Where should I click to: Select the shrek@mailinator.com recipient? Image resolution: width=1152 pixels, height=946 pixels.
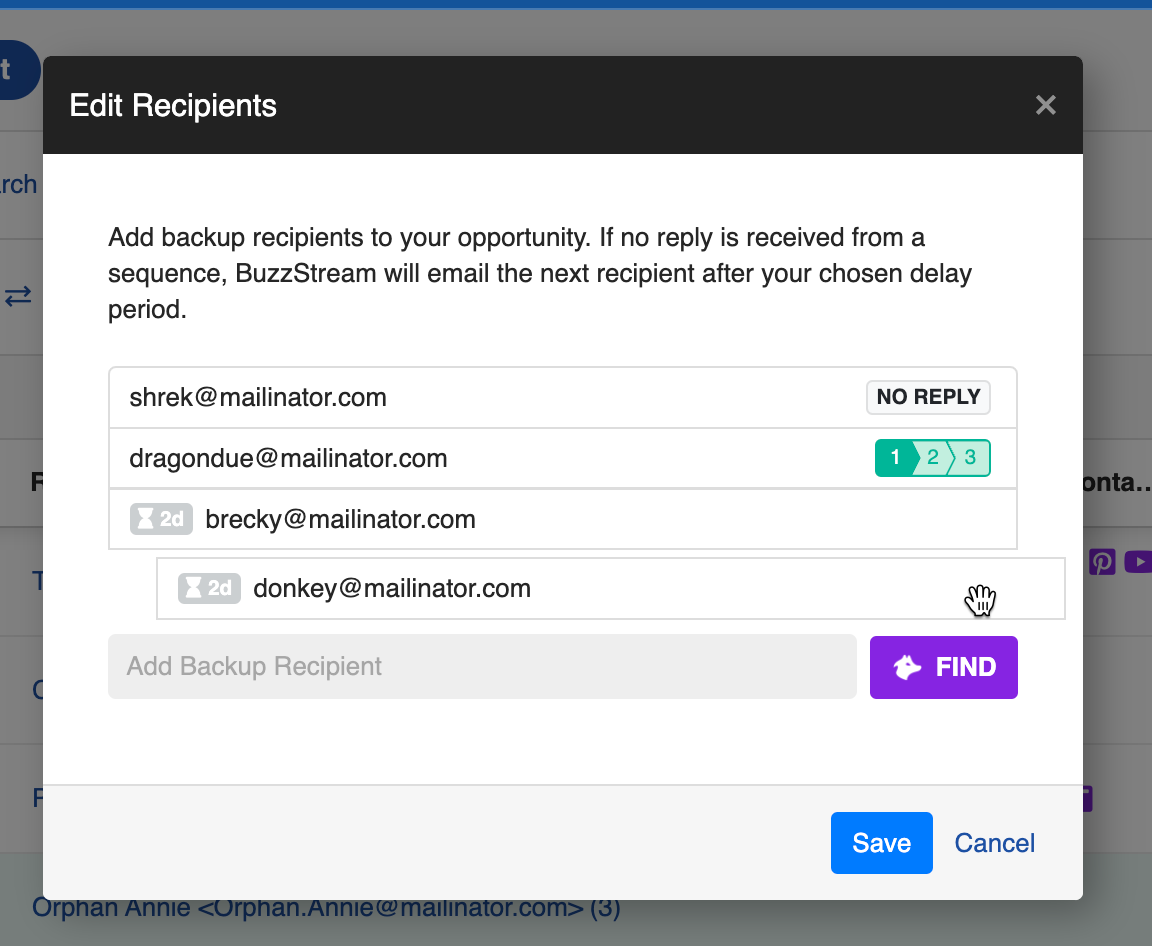(x=258, y=397)
